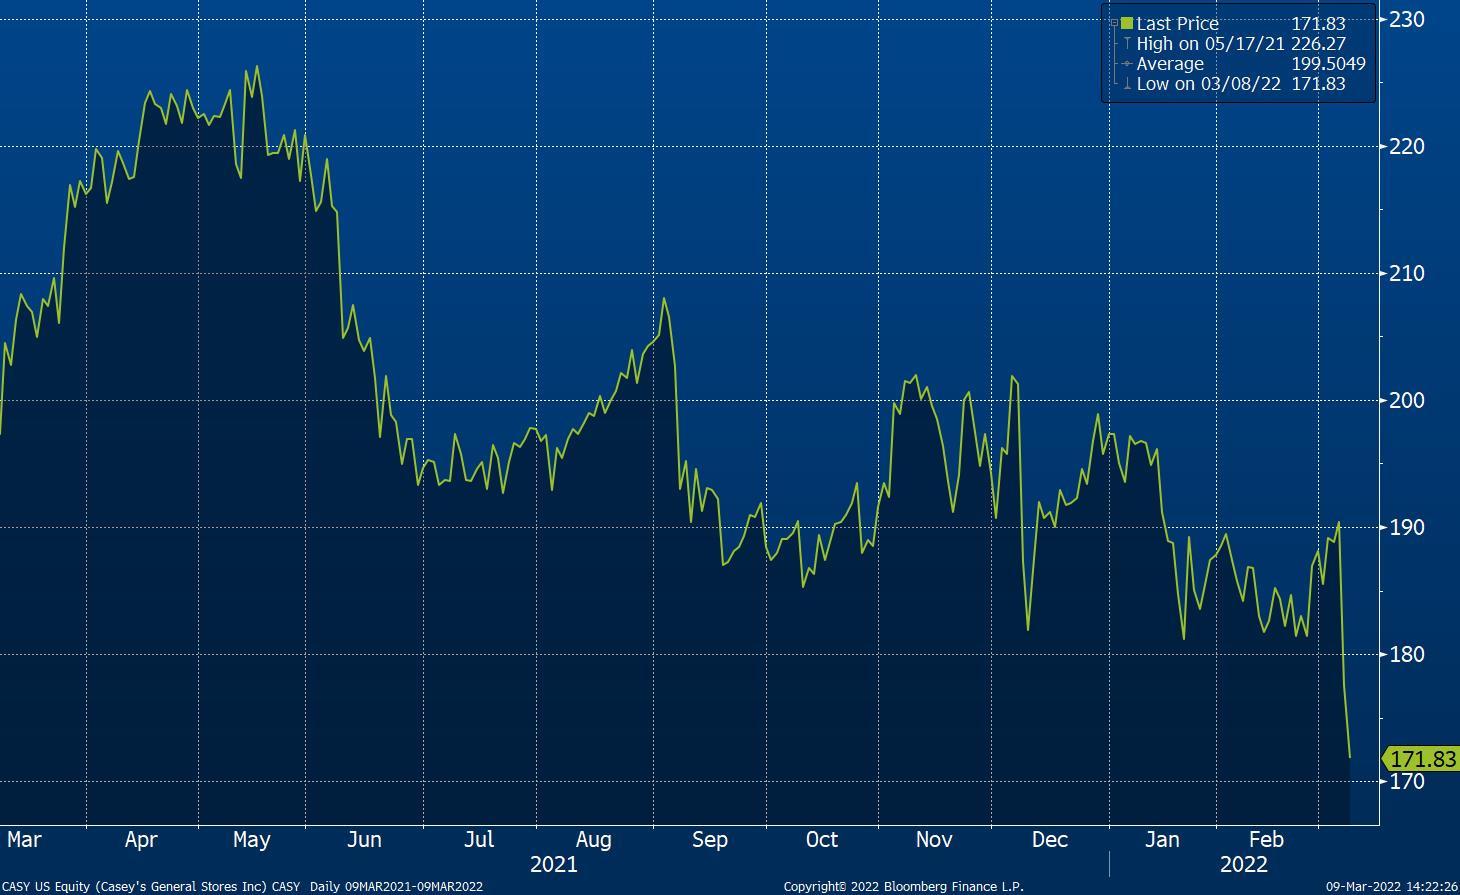Click the green Last Price color swatch
Screen dimensions: 1460x895
[1127, 23]
